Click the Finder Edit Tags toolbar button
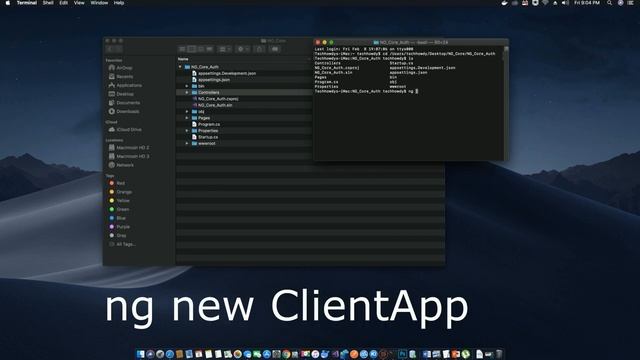The height and width of the screenshot is (360, 640). pyautogui.click(x=275, y=49)
